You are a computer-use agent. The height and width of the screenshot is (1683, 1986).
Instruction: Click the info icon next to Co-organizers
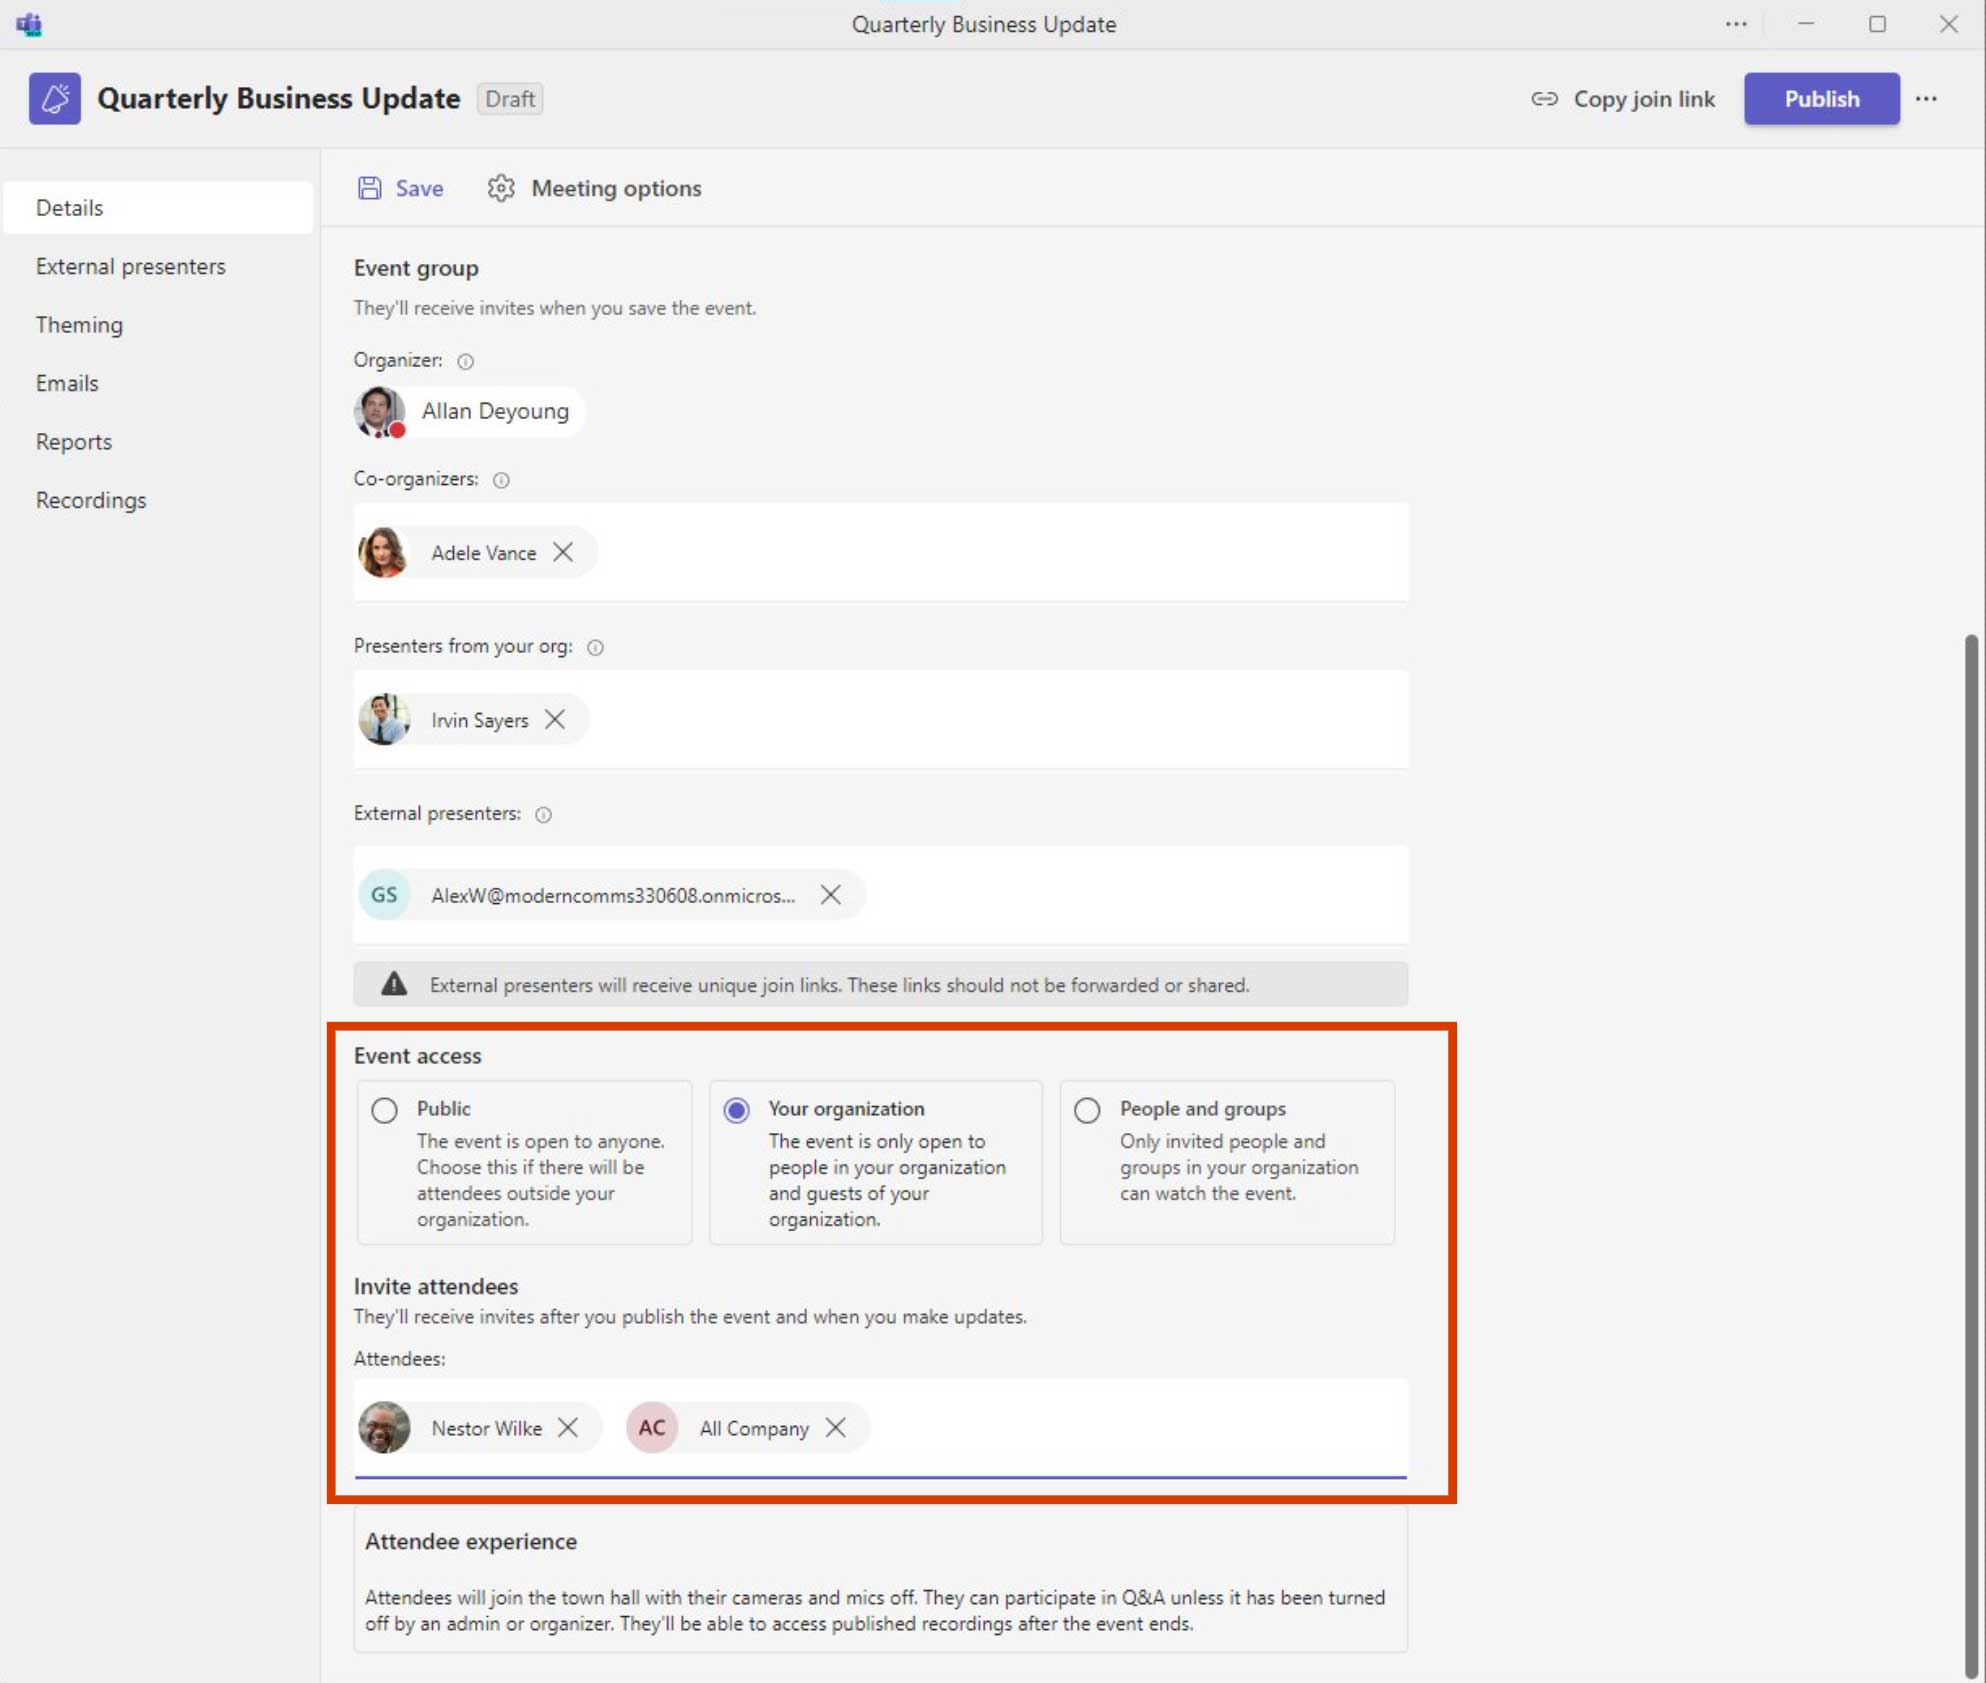(x=502, y=481)
